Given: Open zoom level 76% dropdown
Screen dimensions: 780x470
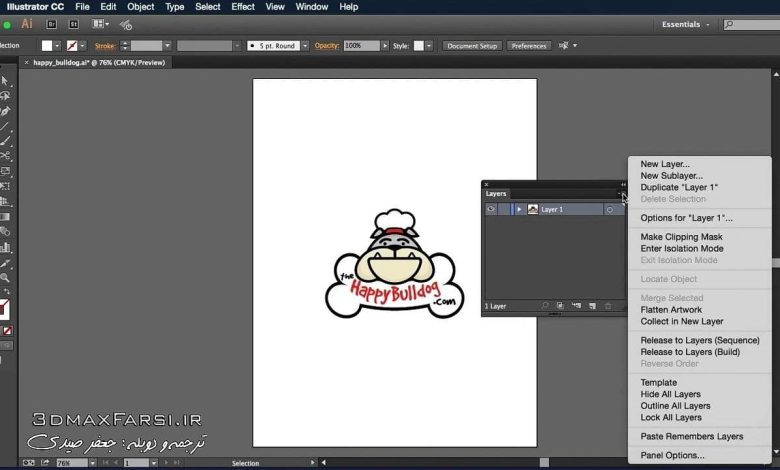Looking at the screenshot, I should pos(93,463).
